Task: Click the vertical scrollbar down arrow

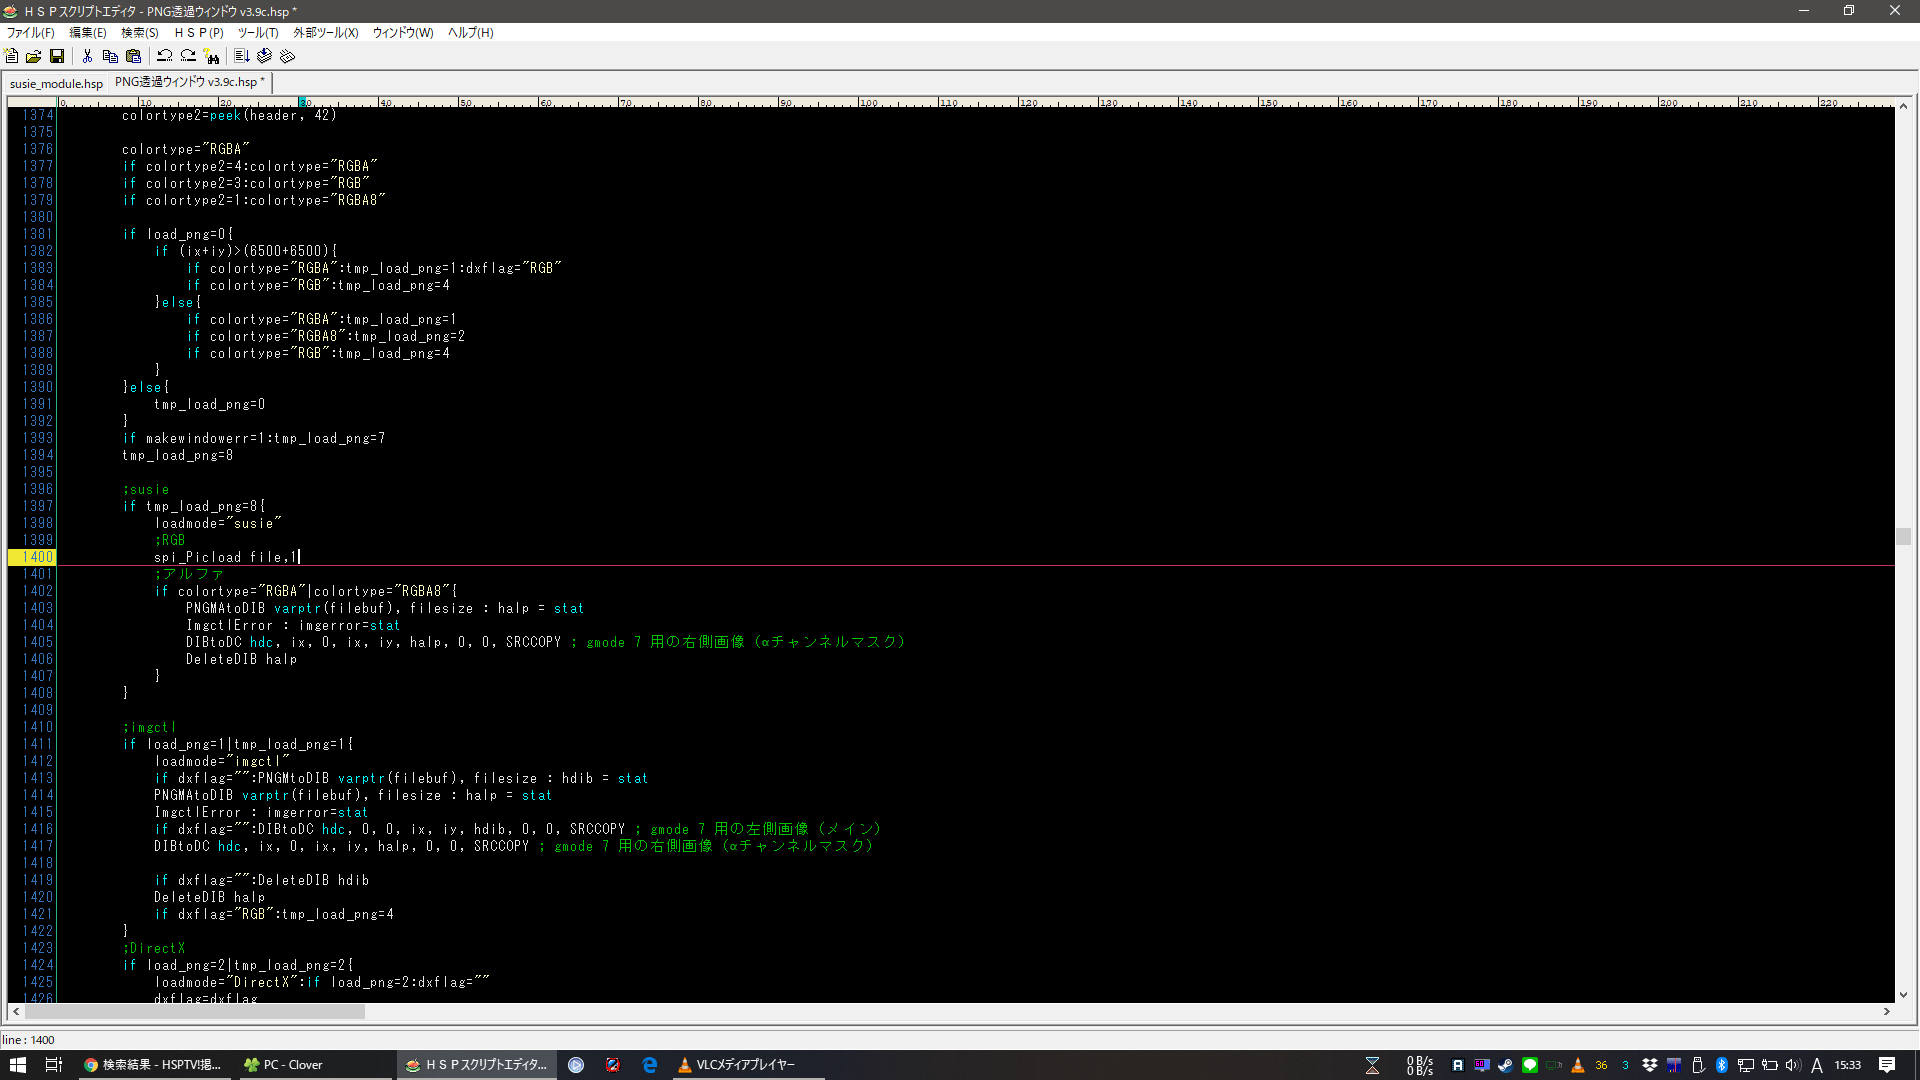Action: (x=1903, y=995)
